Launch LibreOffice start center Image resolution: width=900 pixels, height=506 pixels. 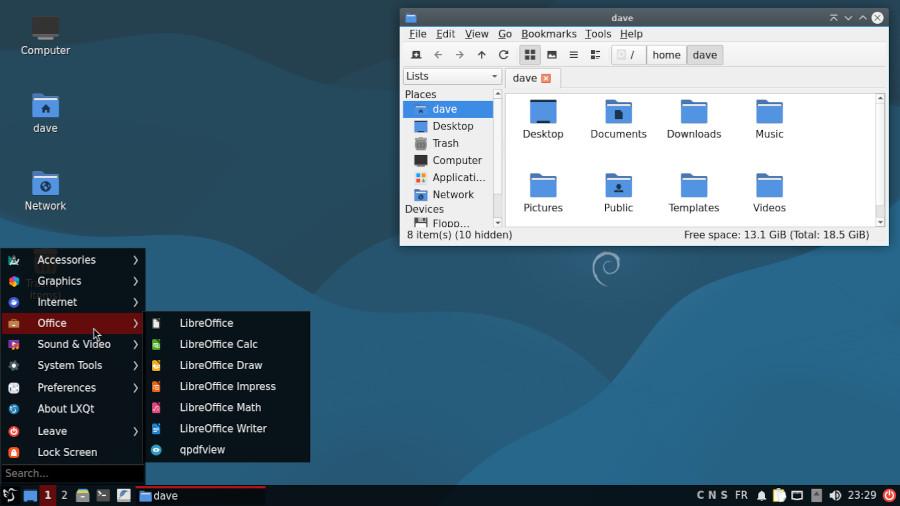(x=228, y=324)
